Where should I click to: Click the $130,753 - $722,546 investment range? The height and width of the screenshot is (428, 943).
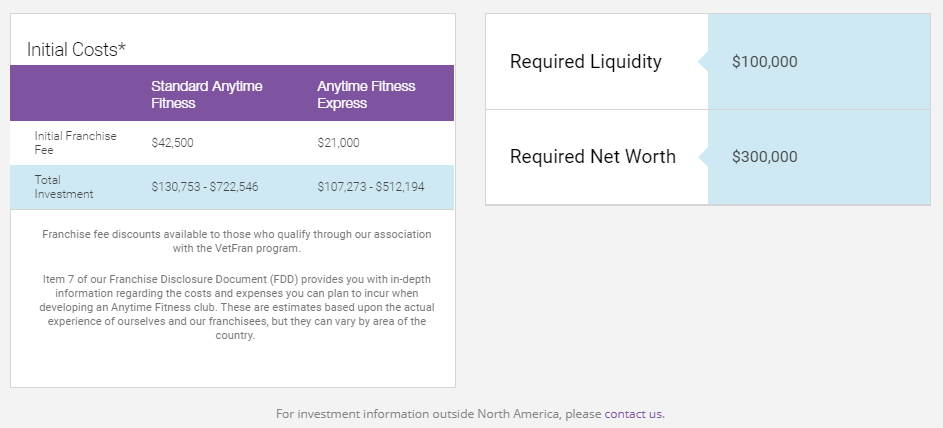205,187
